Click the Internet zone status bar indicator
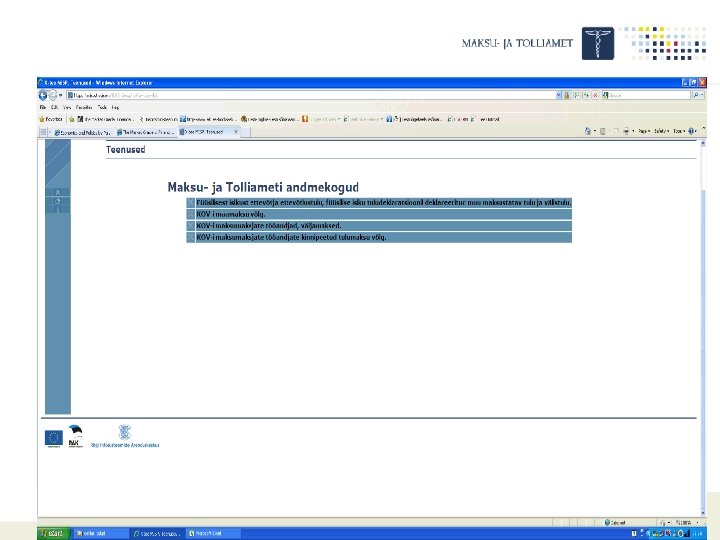The width and height of the screenshot is (720, 540). click(615, 523)
